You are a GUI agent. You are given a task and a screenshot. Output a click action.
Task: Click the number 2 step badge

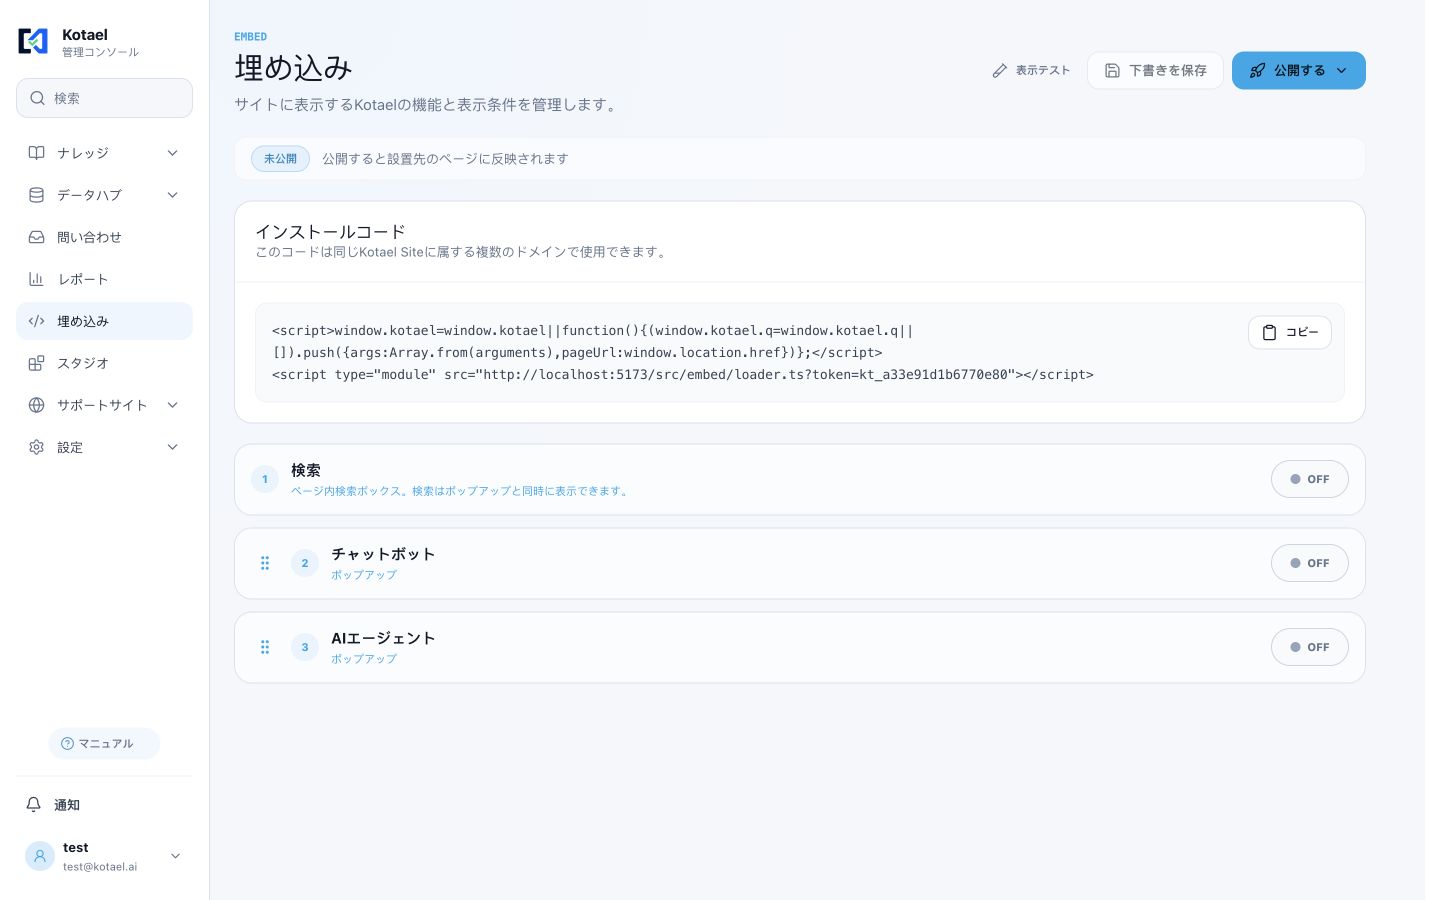(x=305, y=563)
